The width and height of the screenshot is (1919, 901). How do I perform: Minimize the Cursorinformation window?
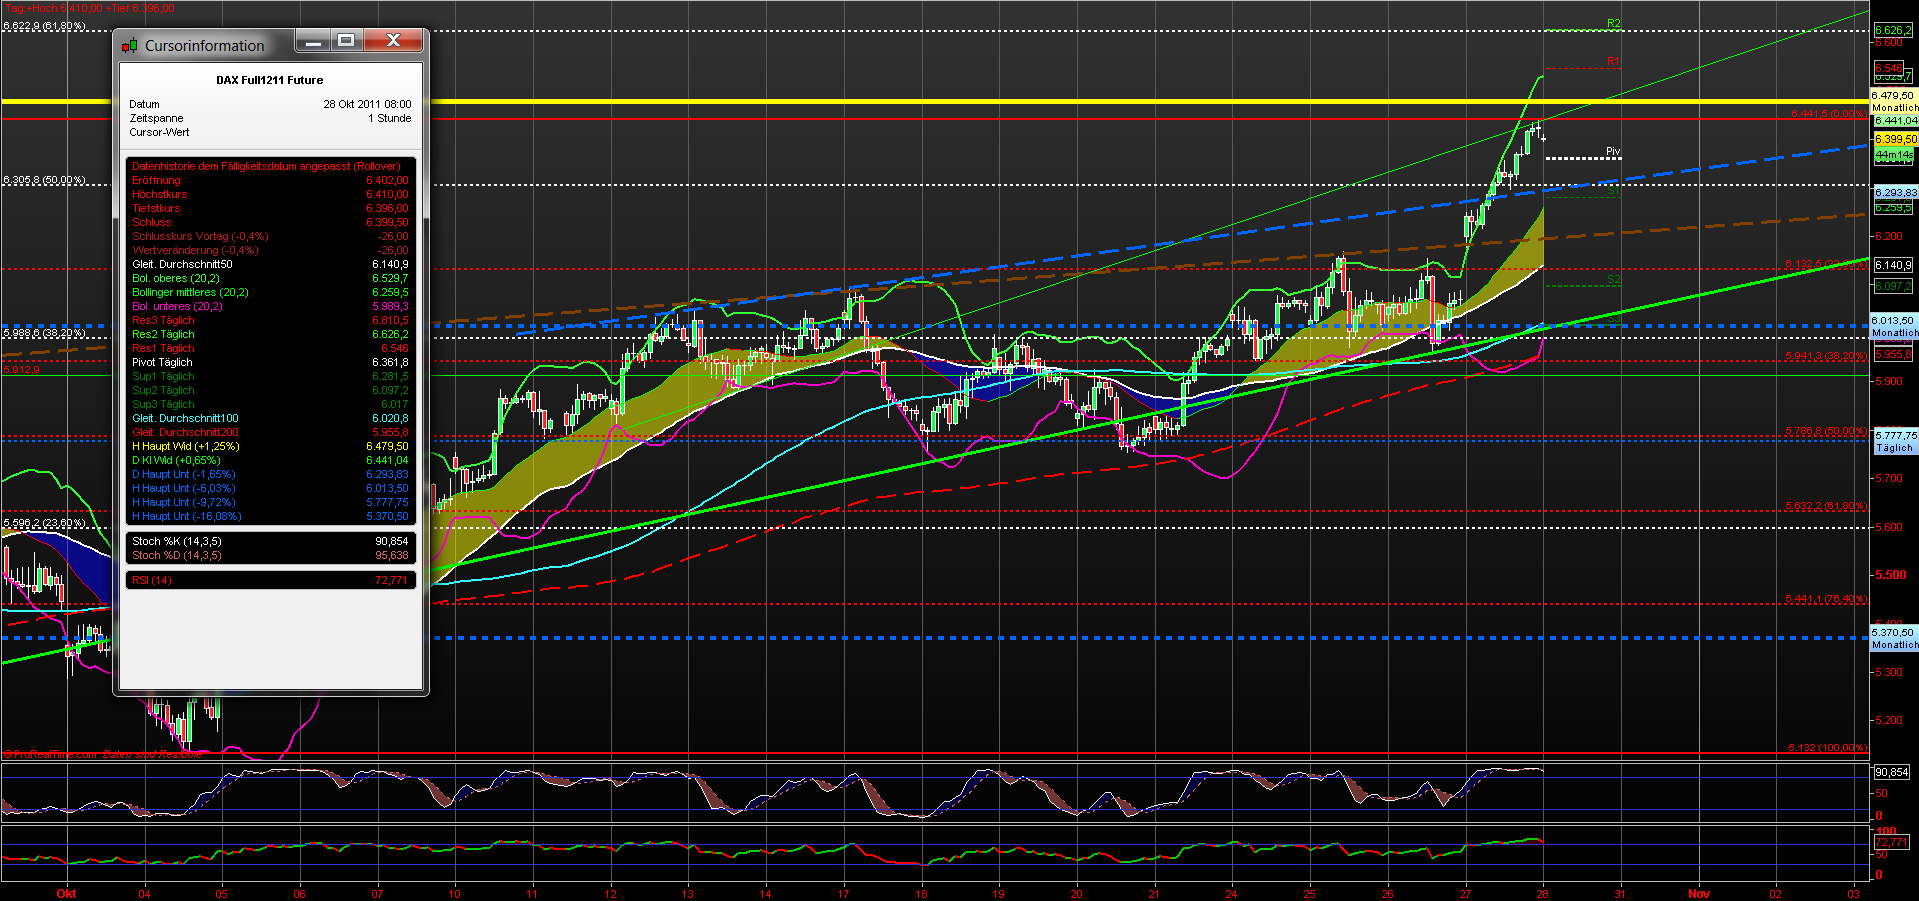pyautogui.click(x=313, y=41)
